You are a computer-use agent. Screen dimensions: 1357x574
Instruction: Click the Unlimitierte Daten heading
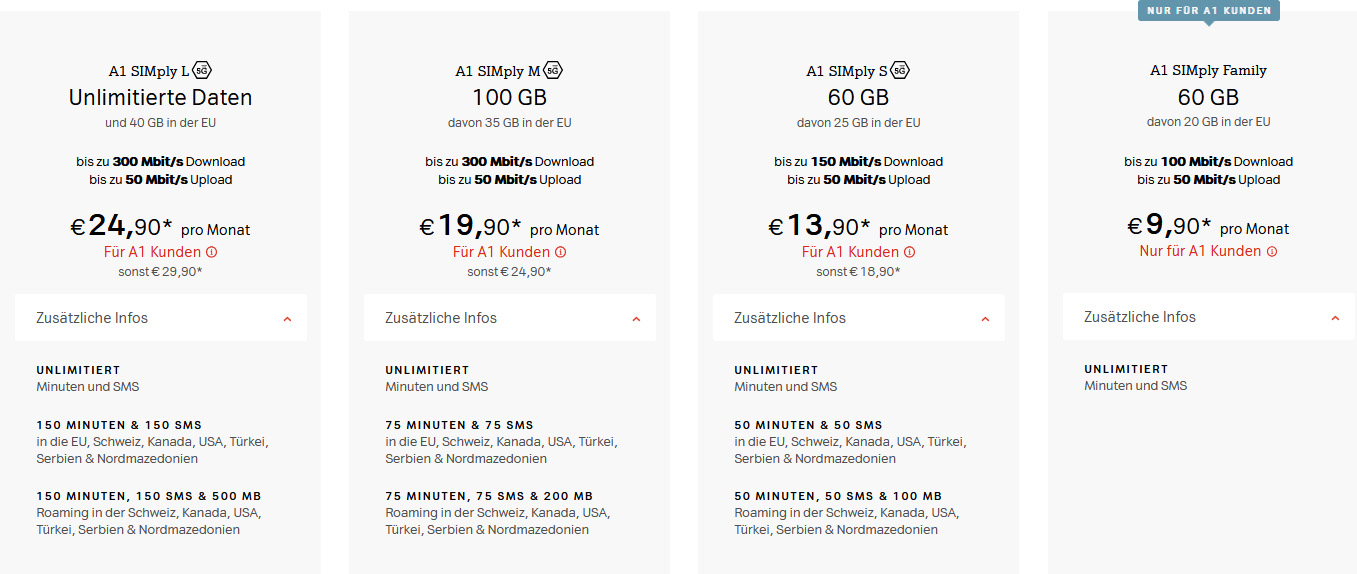160,97
